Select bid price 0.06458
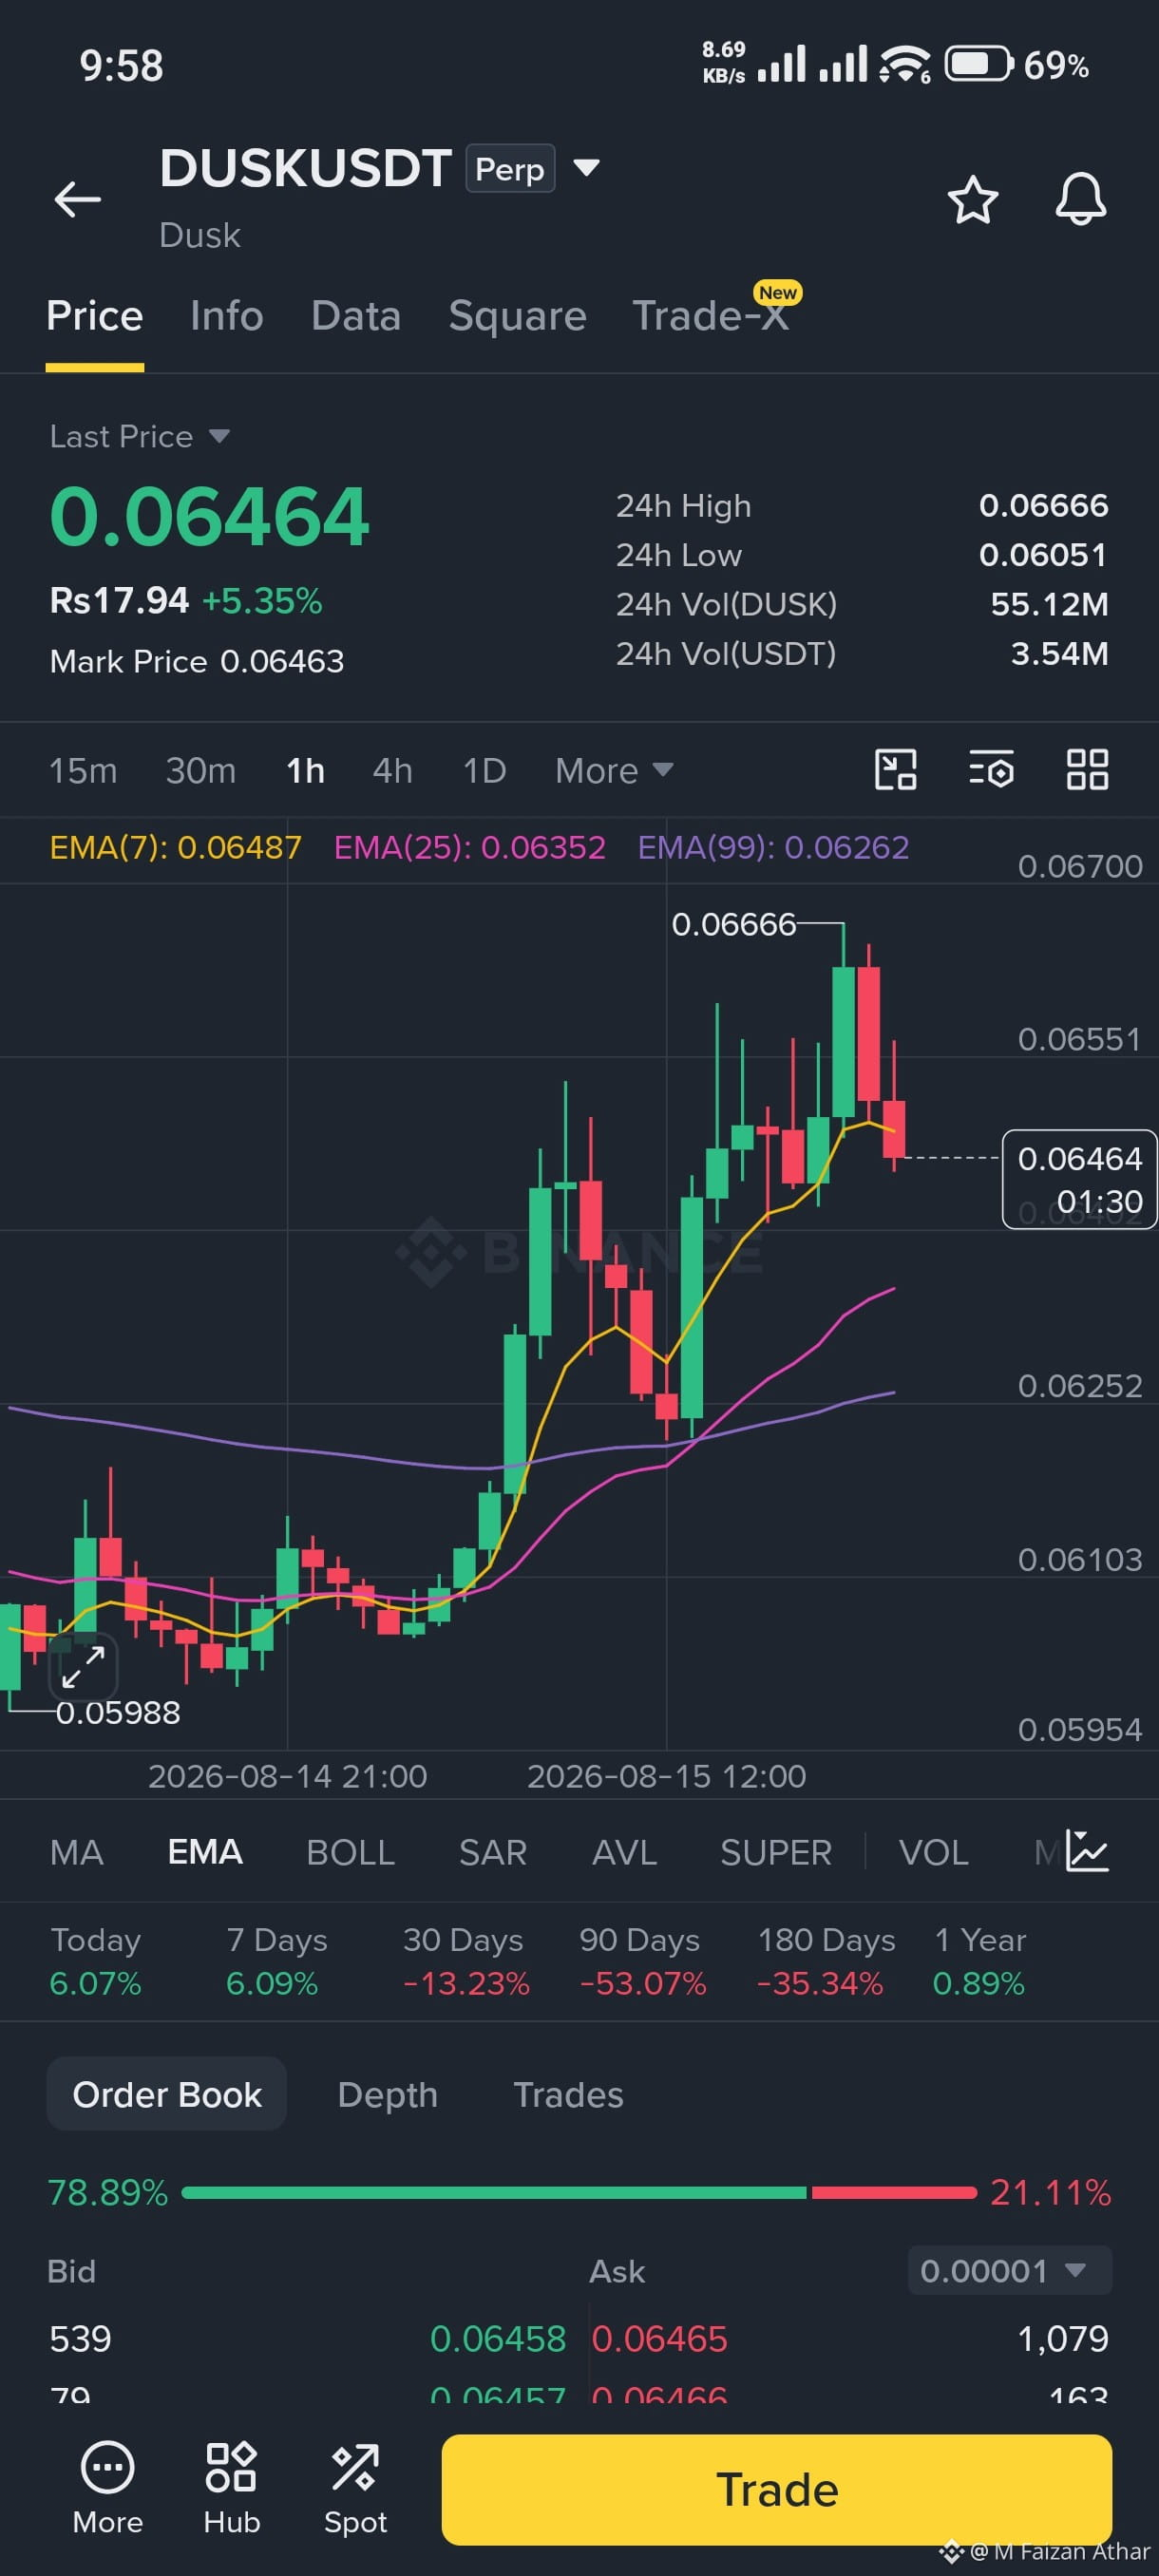The width and height of the screenshot is (1159, 2576). 497,2339
